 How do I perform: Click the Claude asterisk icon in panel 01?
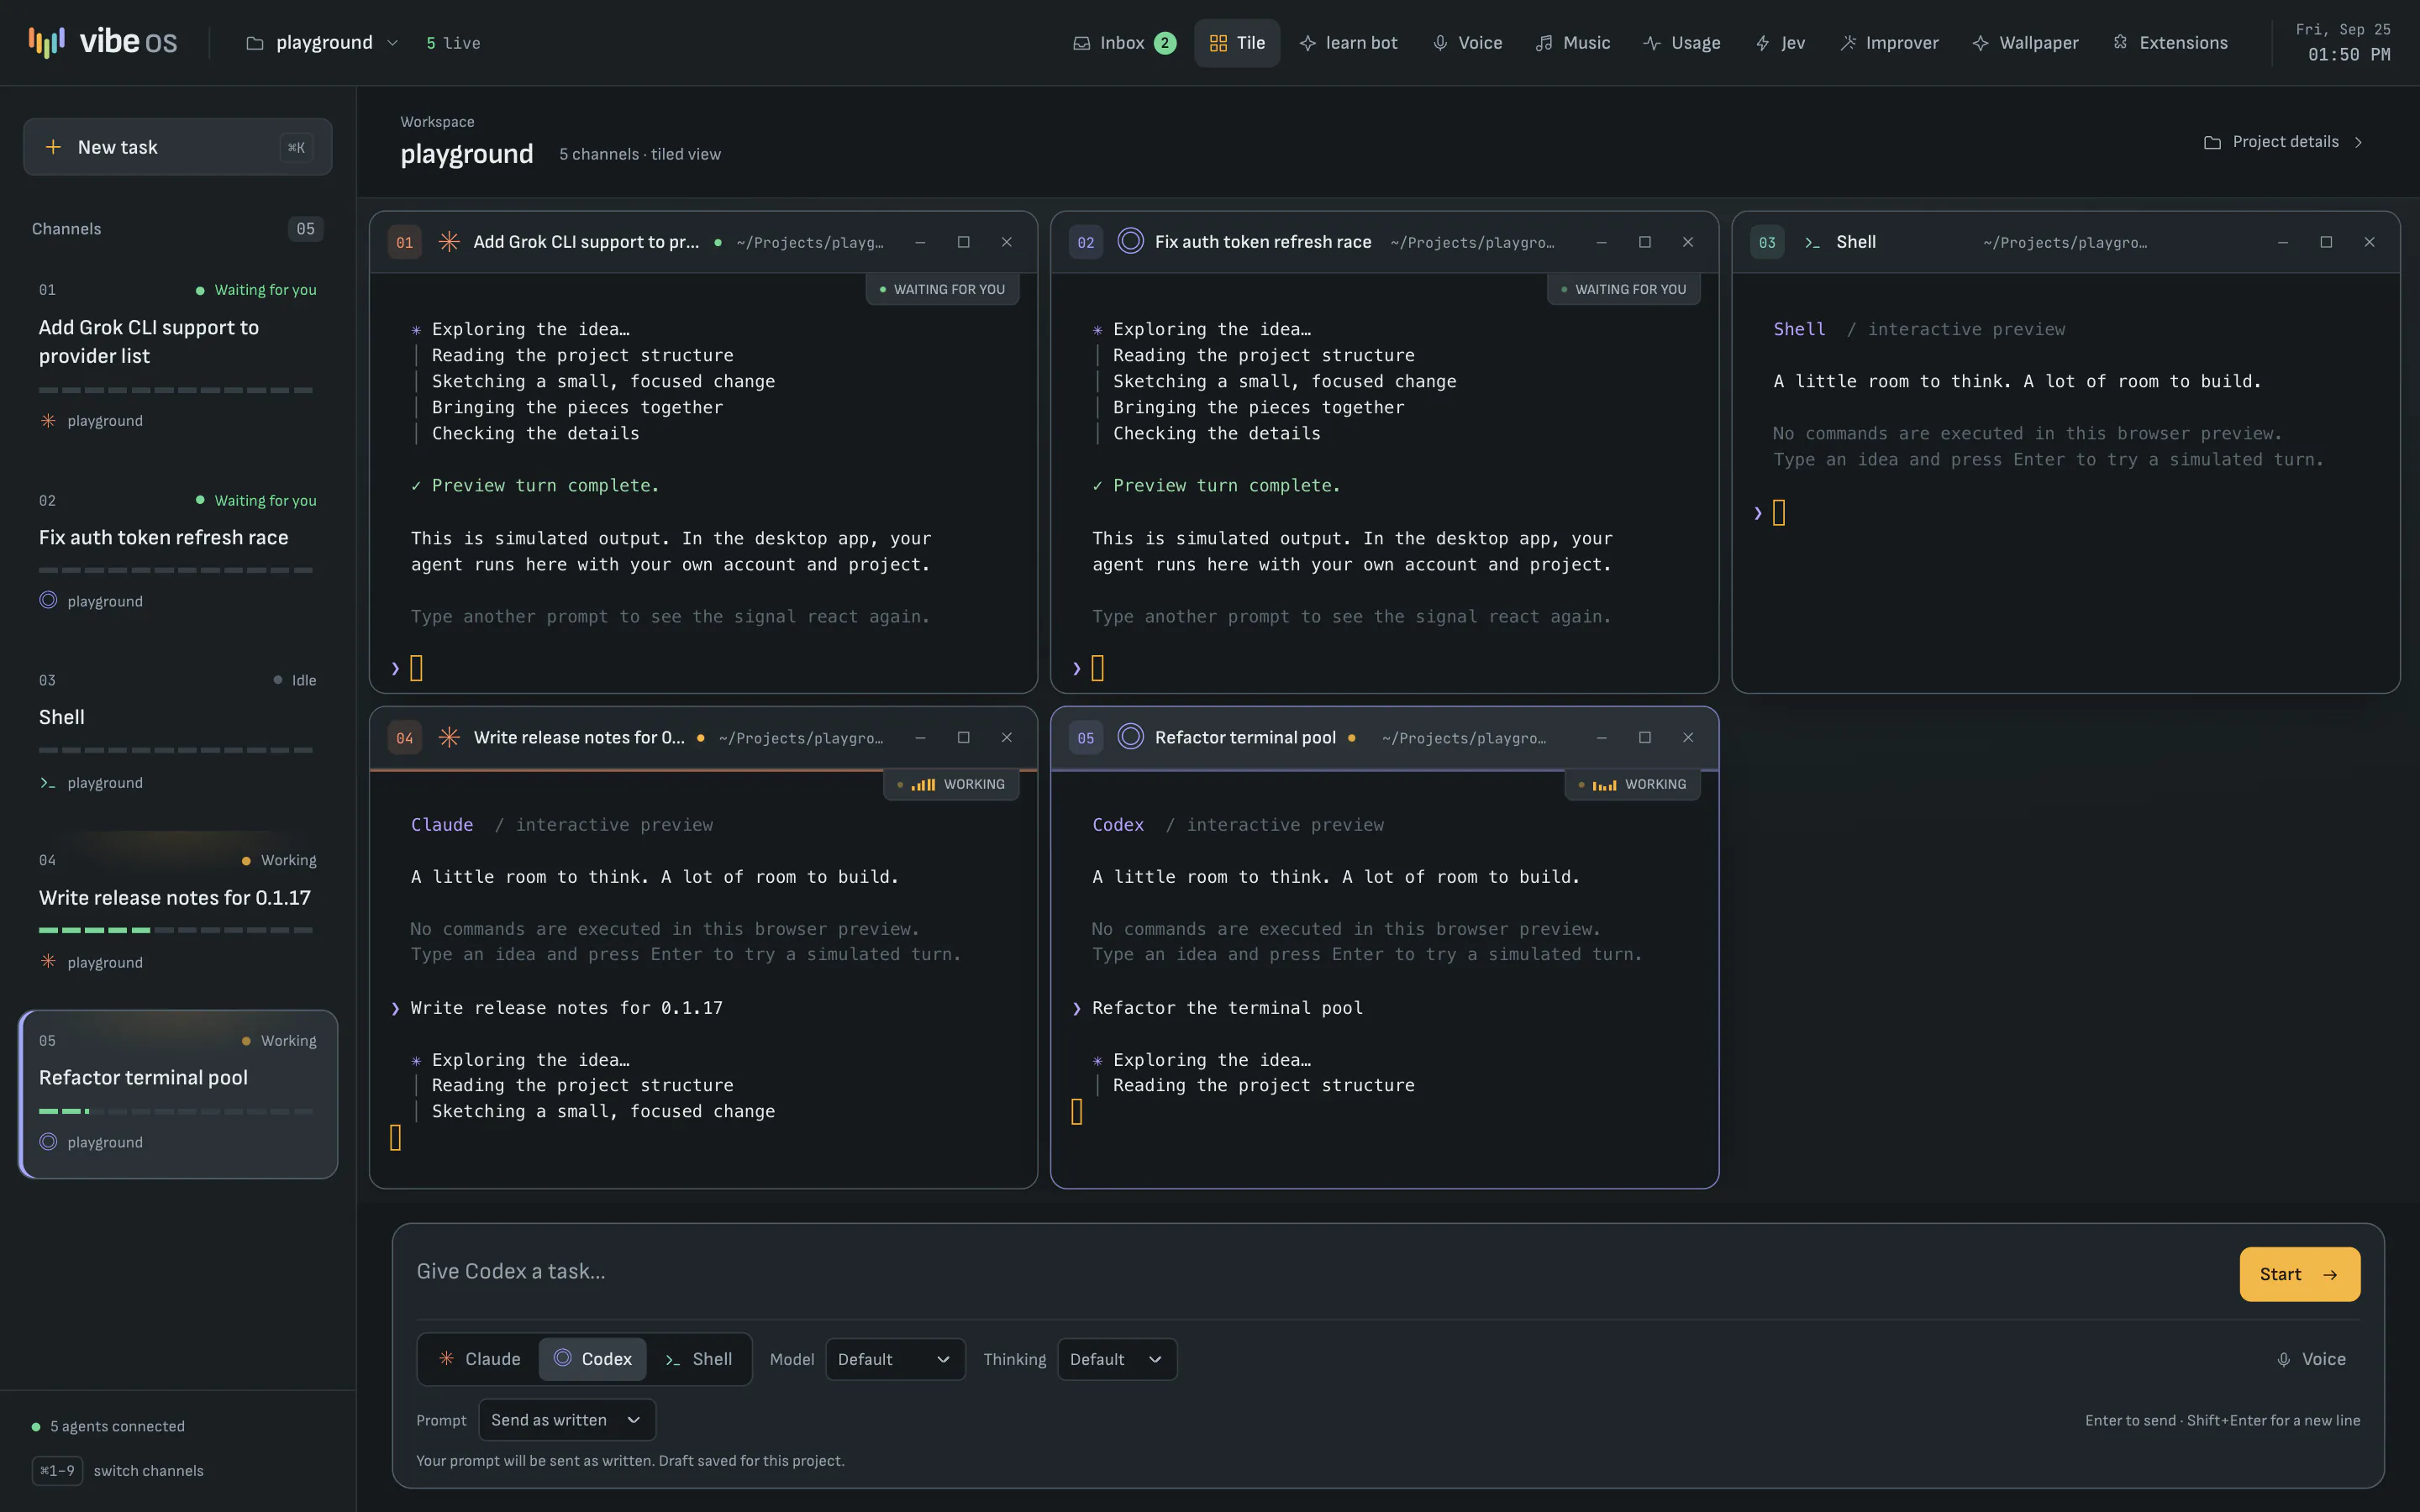[x=449, y=242]
